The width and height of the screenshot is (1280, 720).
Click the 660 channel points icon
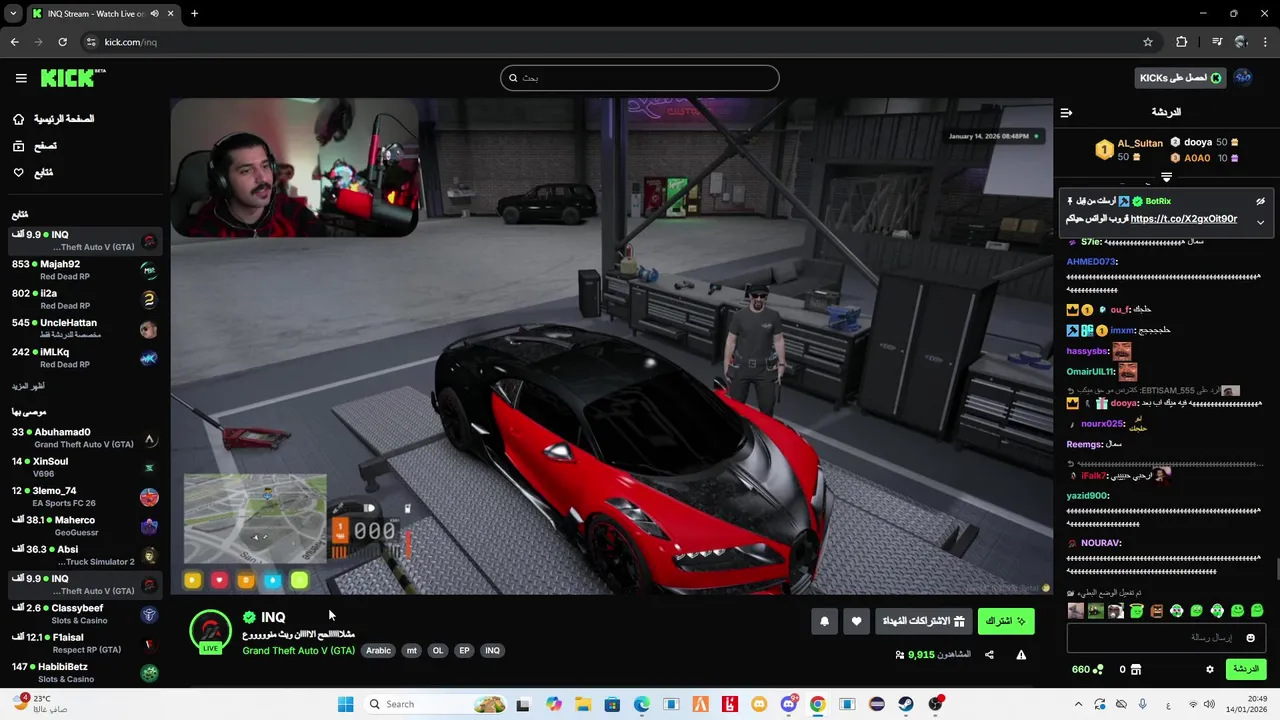coord(1088,669)
